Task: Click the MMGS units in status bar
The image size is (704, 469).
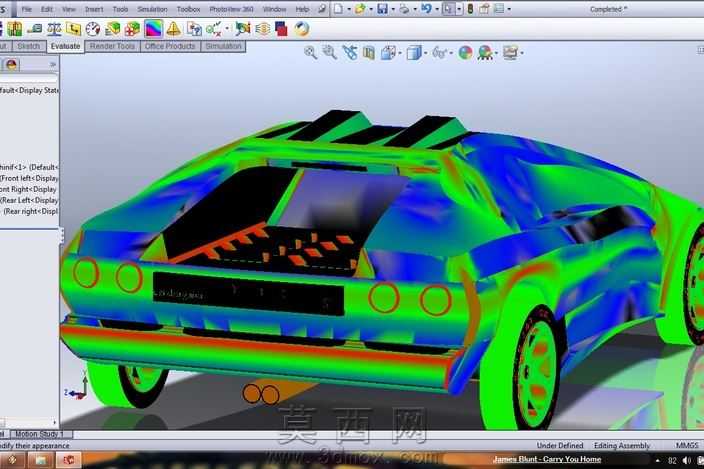Action: coord(687,445)
